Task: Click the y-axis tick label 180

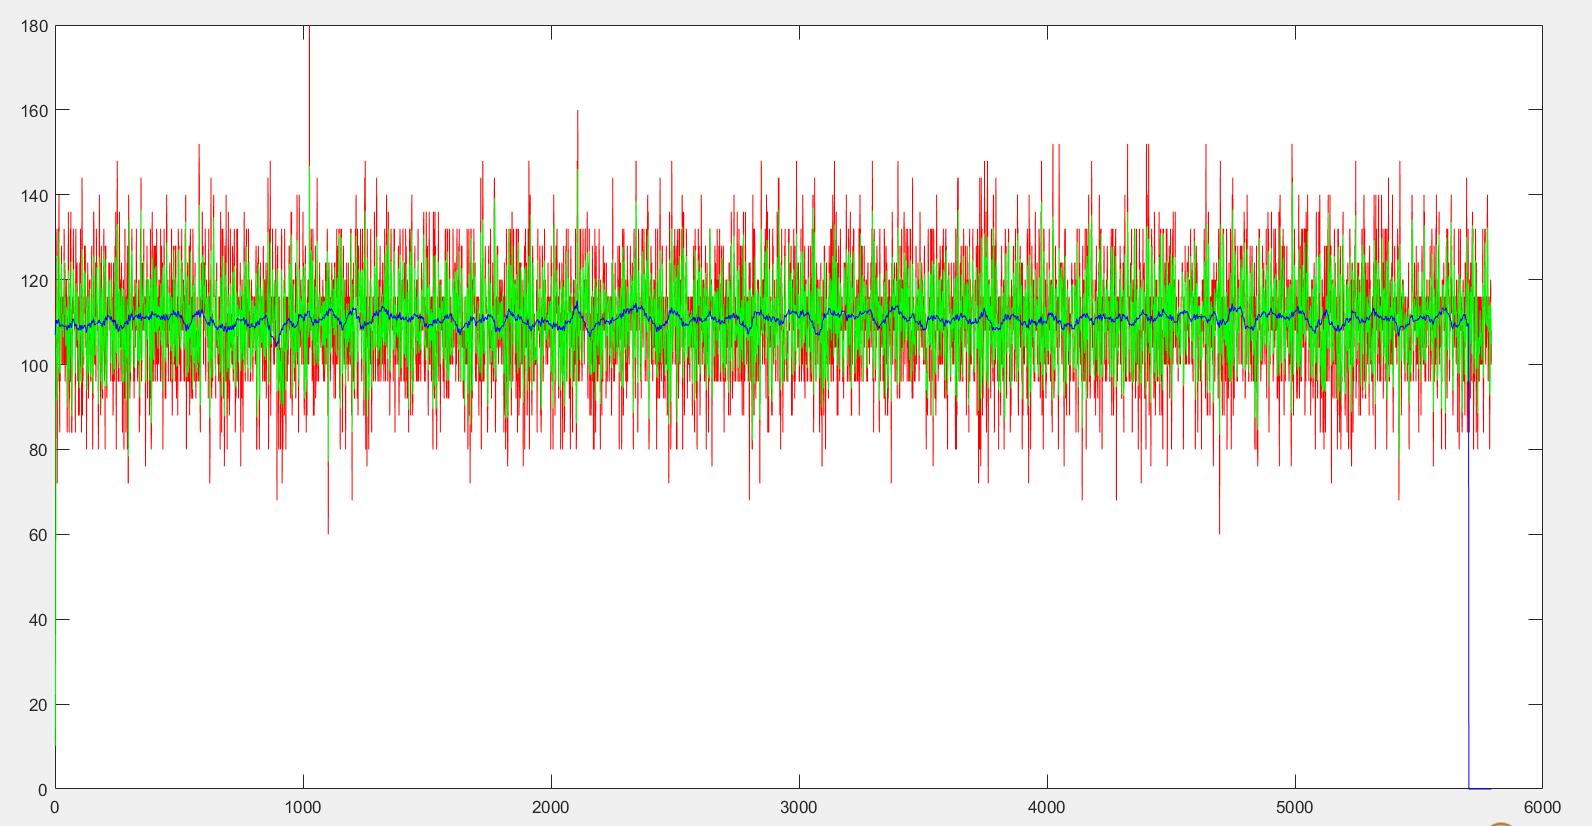Action: [34, 26]
